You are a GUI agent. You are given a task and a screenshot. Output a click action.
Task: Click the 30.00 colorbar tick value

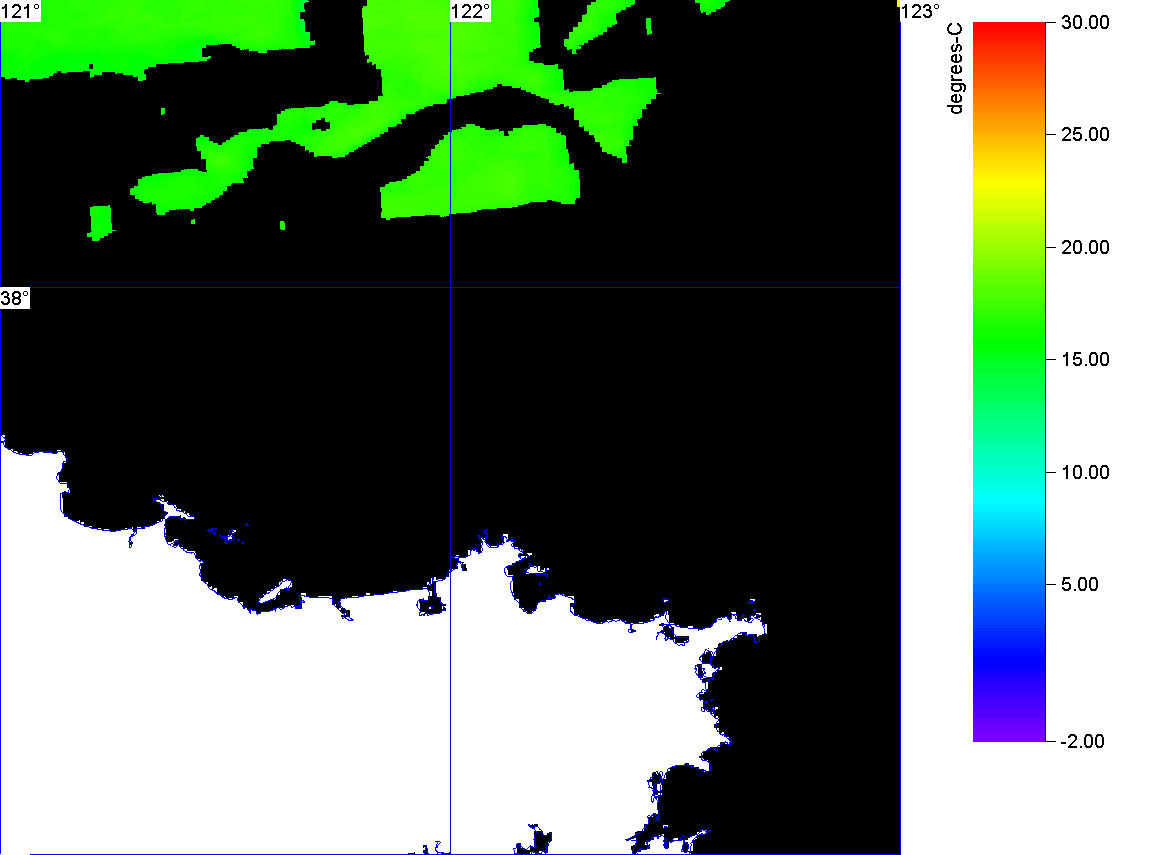tap(1085, 22)
